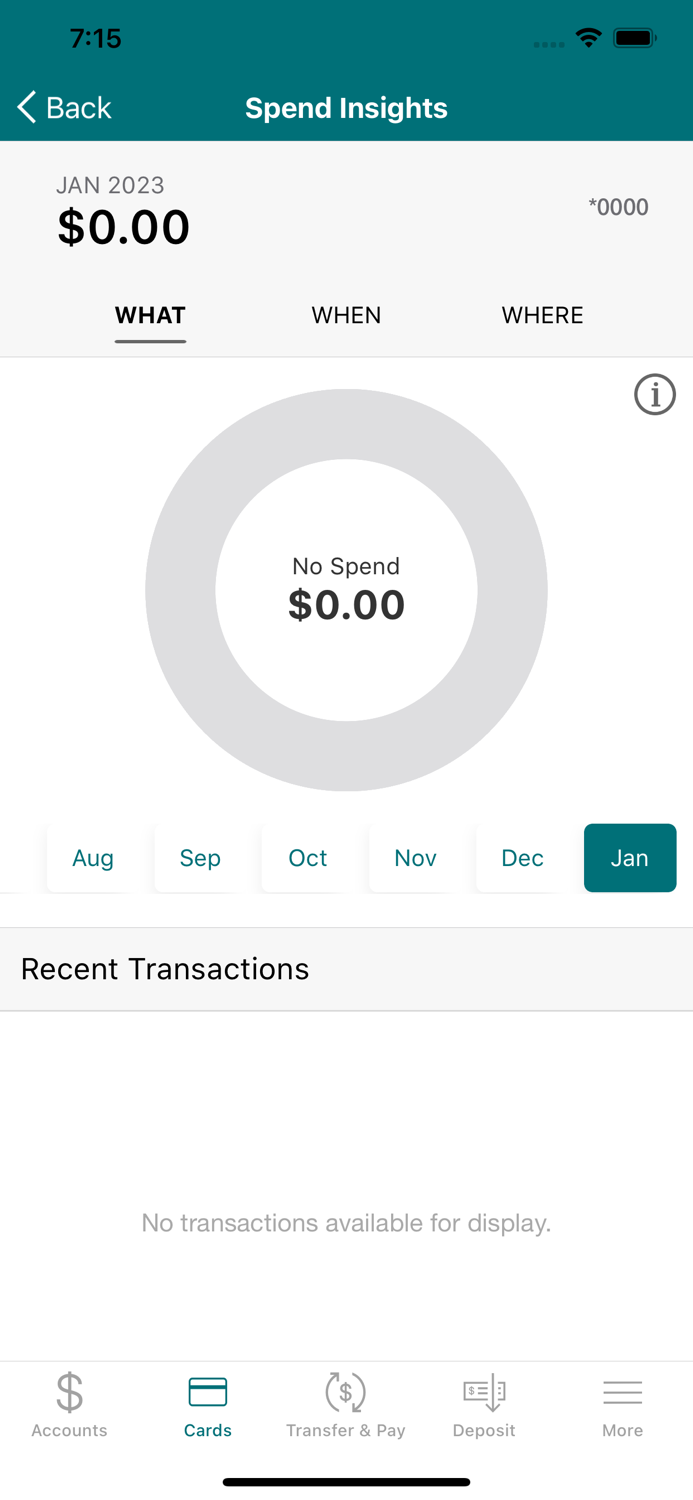The width and height of the screenshot is (693, 1500).
Task: Select the Aug month chip
Action: (92, 858)
